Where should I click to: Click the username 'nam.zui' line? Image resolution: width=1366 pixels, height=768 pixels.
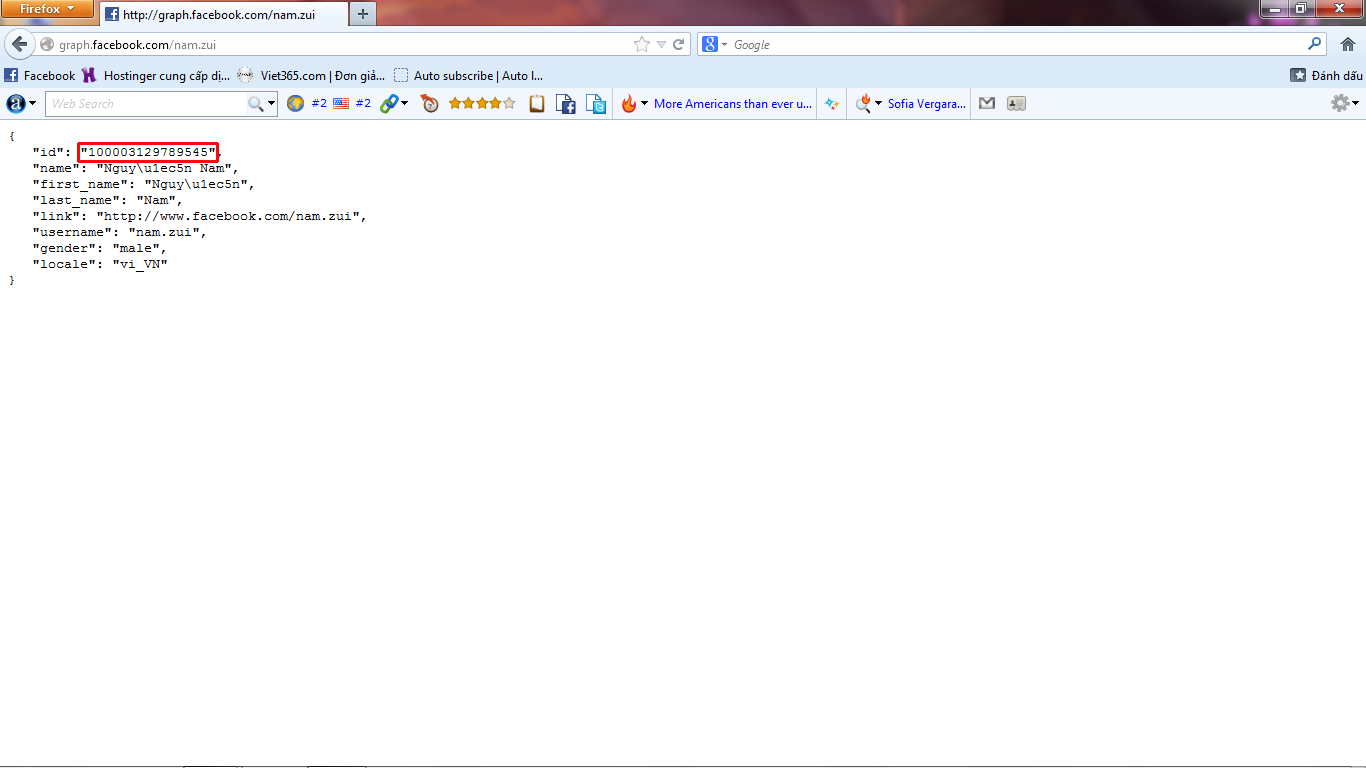tap(120, 232)
